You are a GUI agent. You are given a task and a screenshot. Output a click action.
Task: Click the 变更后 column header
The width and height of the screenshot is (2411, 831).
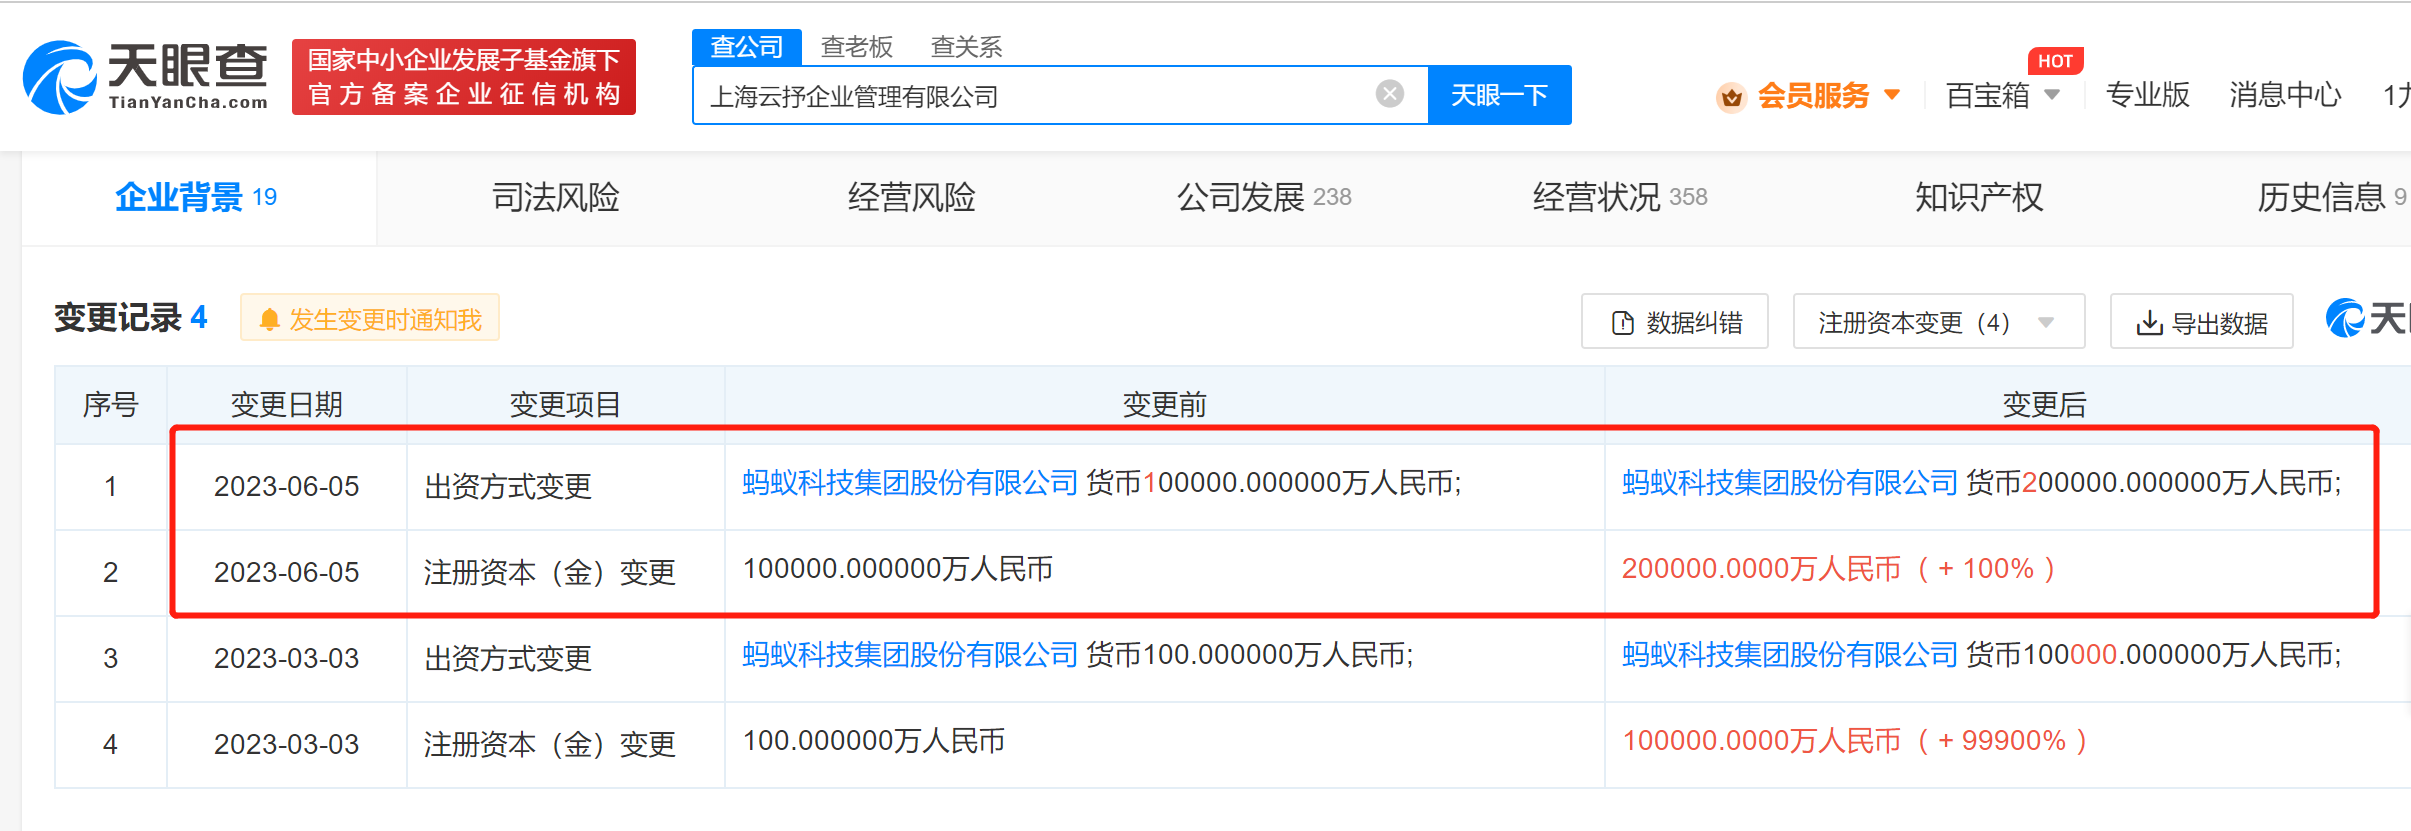pos(2044,404)
